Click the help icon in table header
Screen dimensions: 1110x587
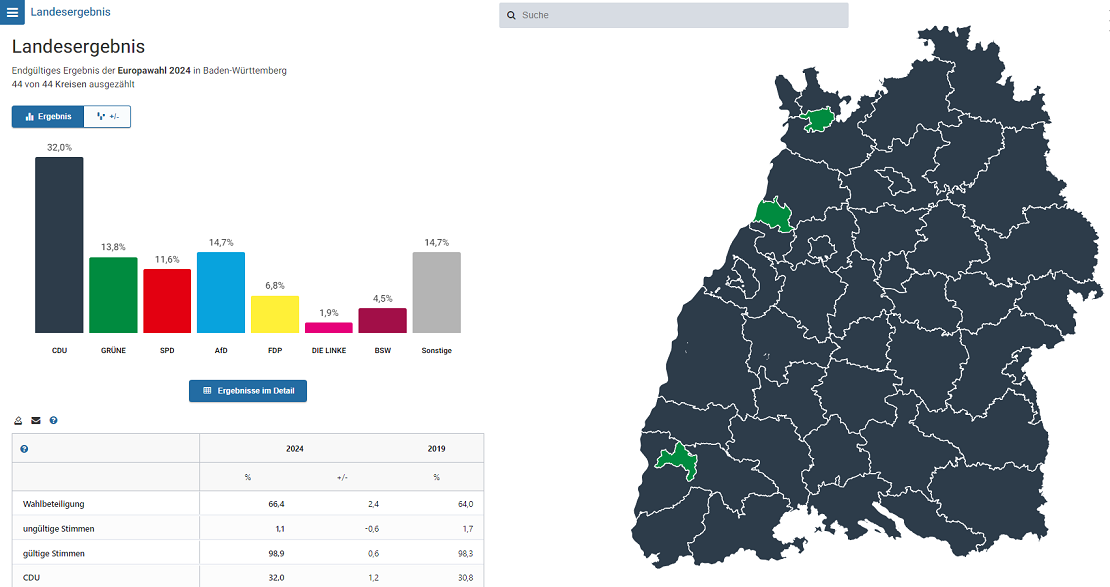[24, 449]
